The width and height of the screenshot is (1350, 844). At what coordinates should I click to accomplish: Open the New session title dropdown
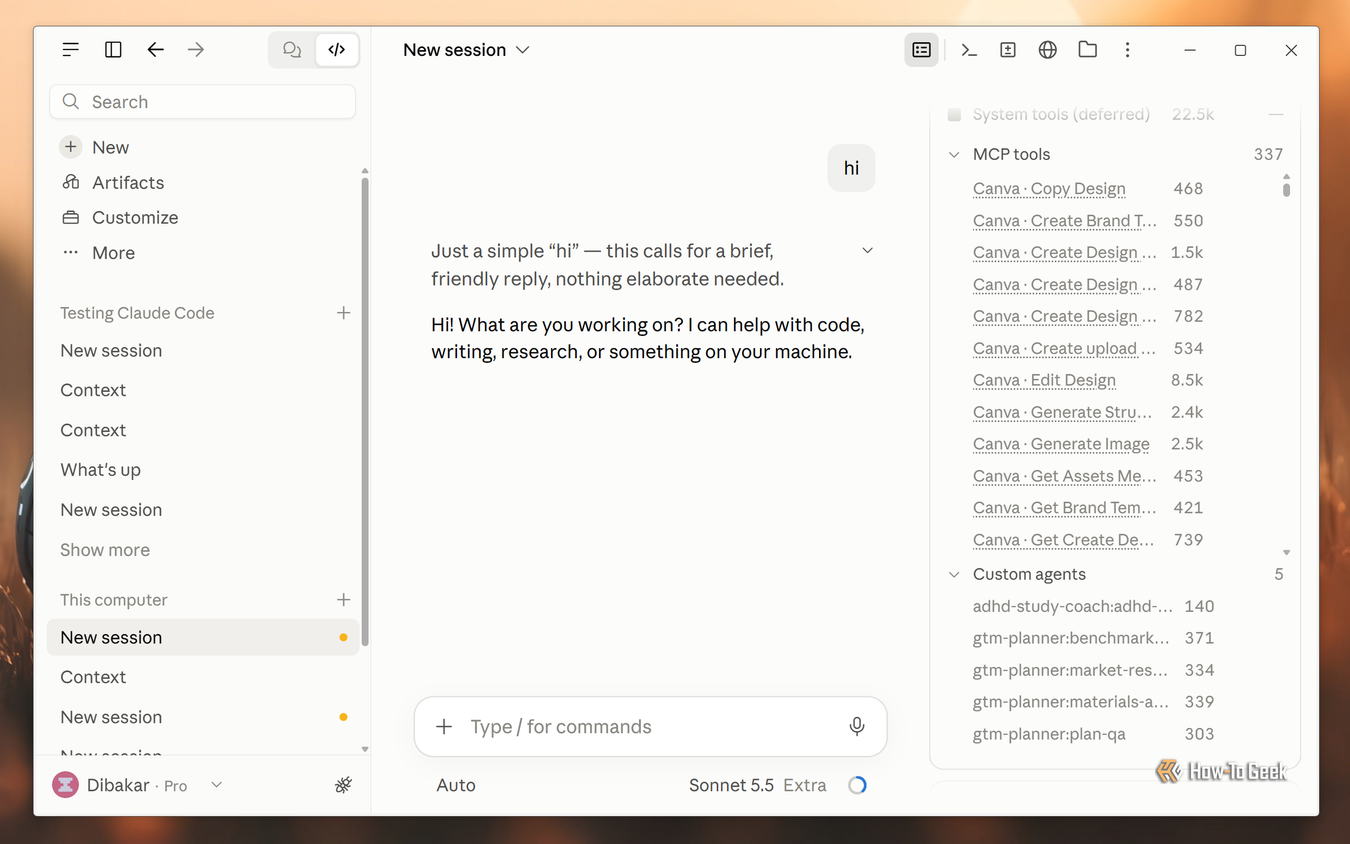(466, 50)
